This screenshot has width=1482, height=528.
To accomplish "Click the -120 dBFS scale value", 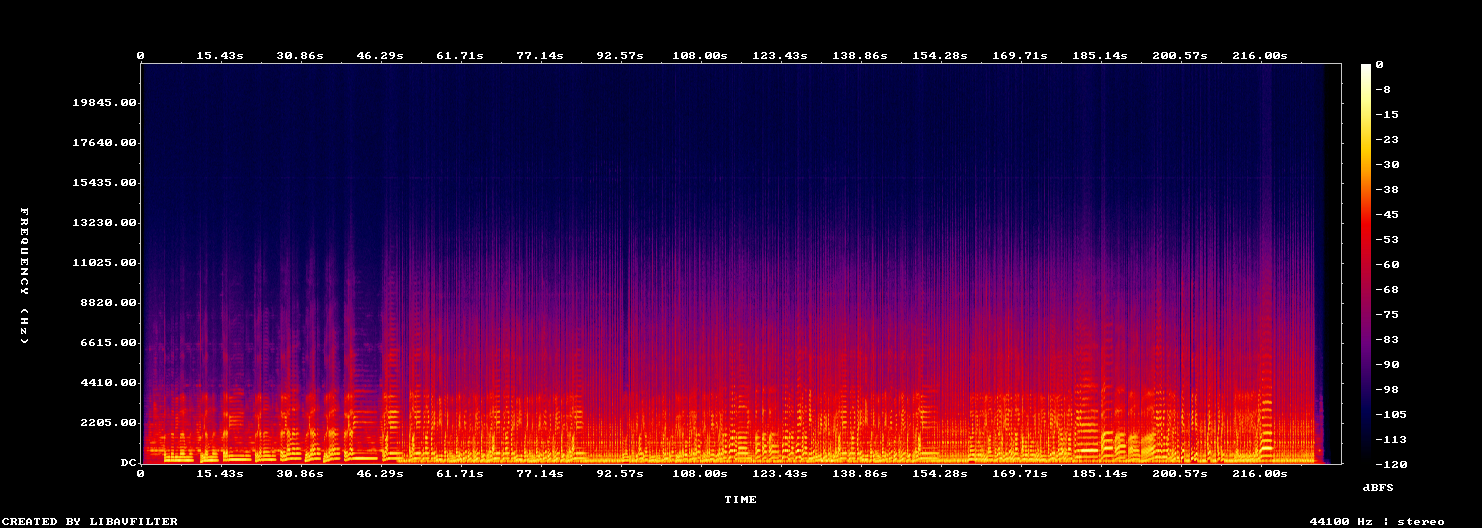I will (1390, 465).
